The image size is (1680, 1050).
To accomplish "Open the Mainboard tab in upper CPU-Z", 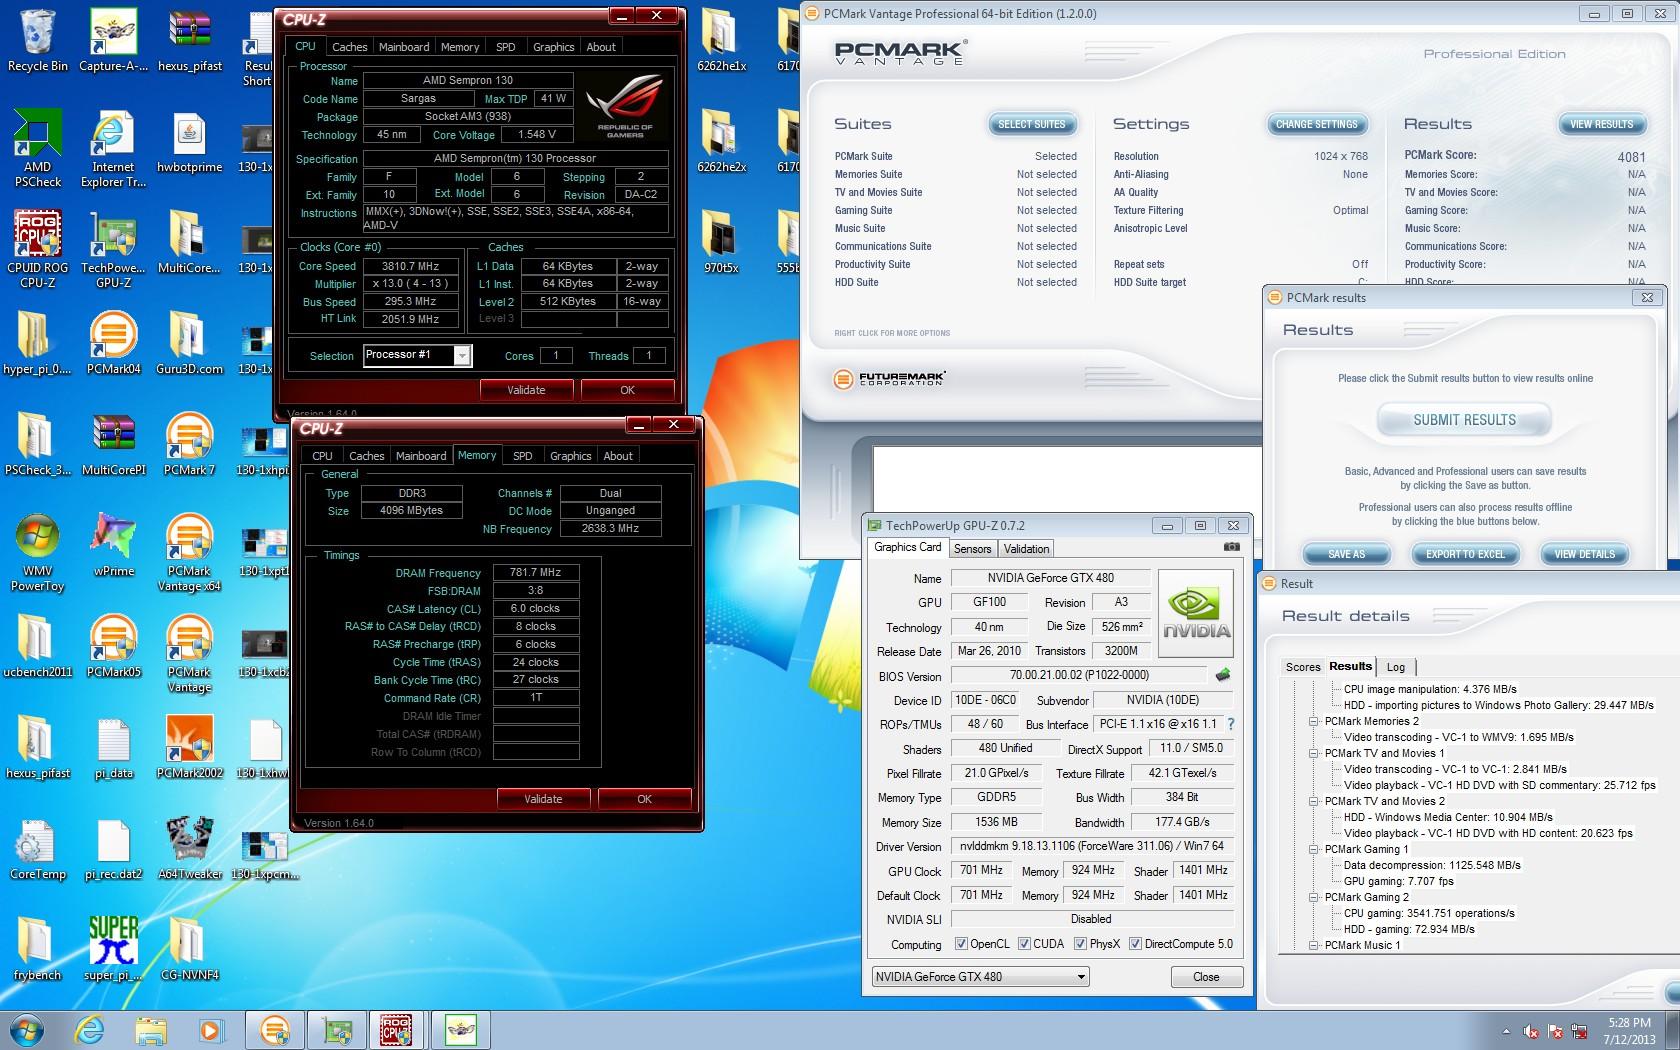I will pos(404,47).
